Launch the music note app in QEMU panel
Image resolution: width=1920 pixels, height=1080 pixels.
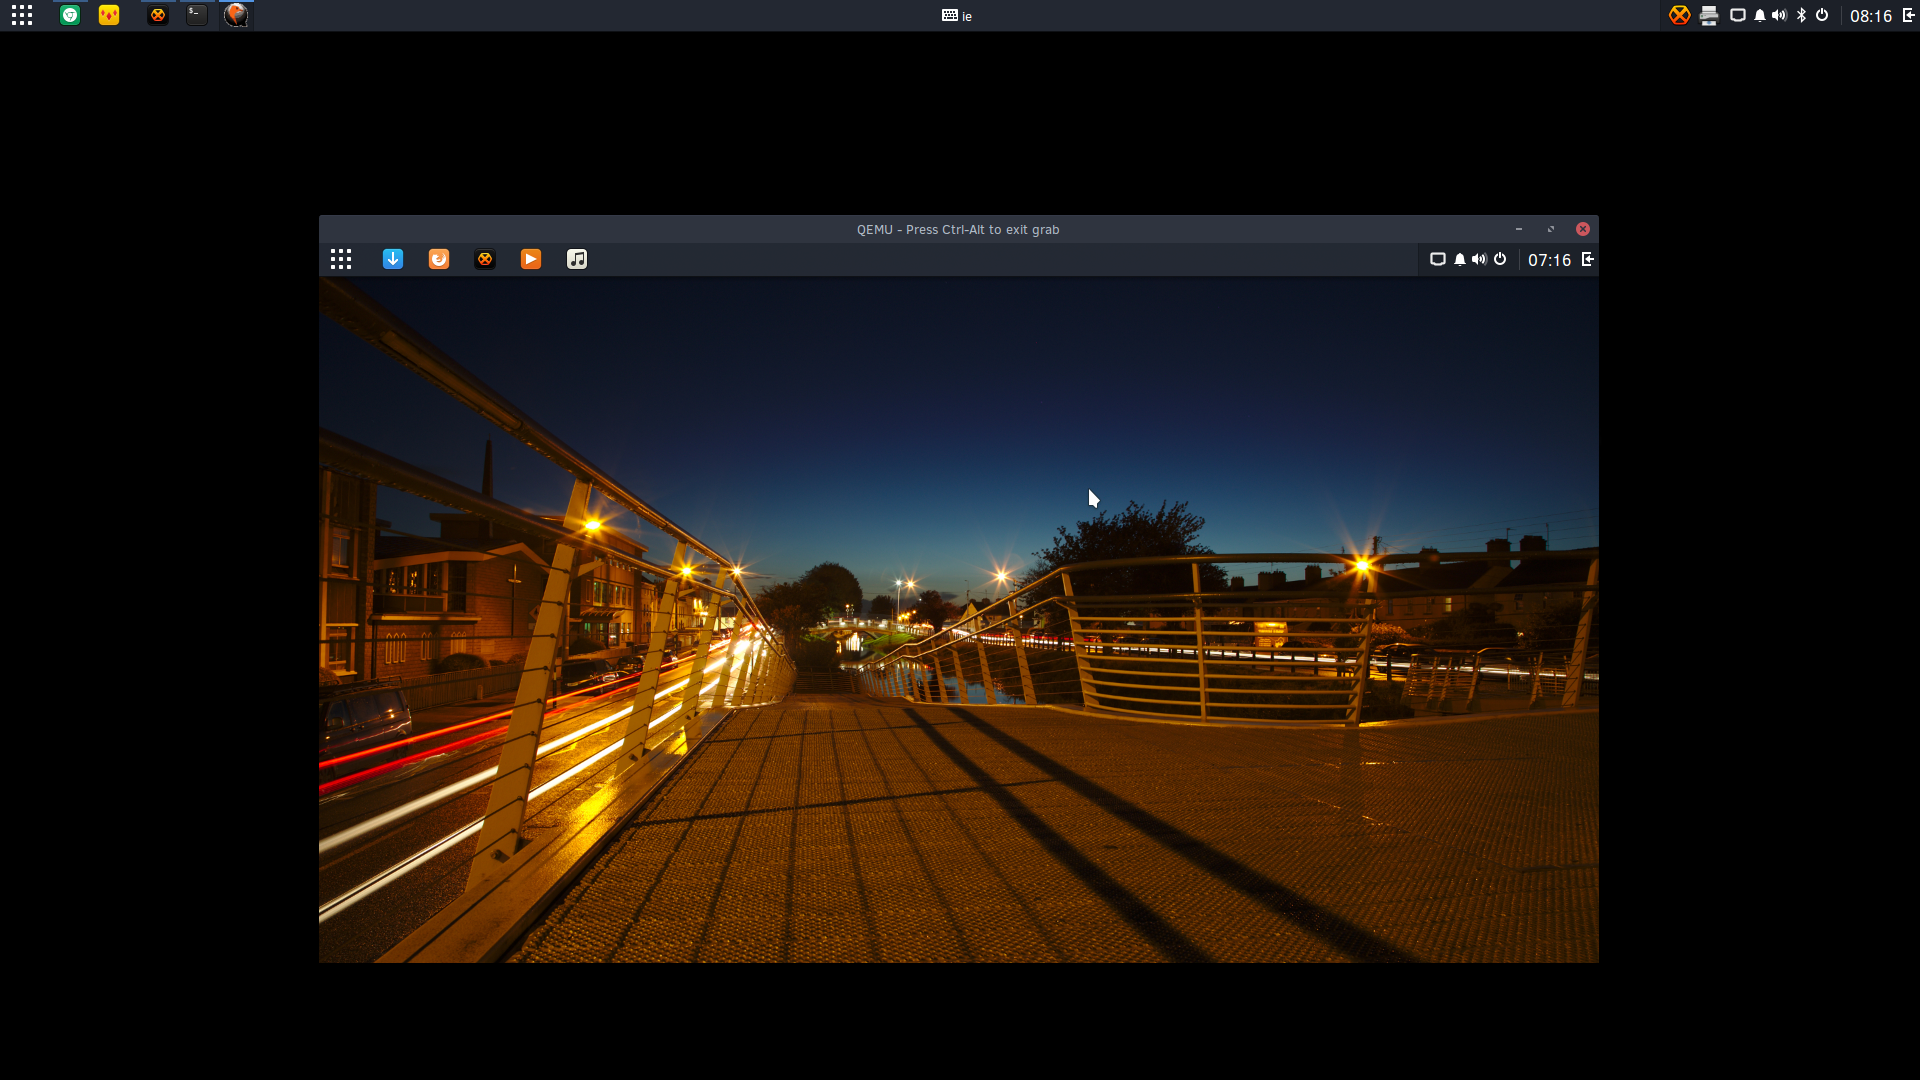[577, 259]
